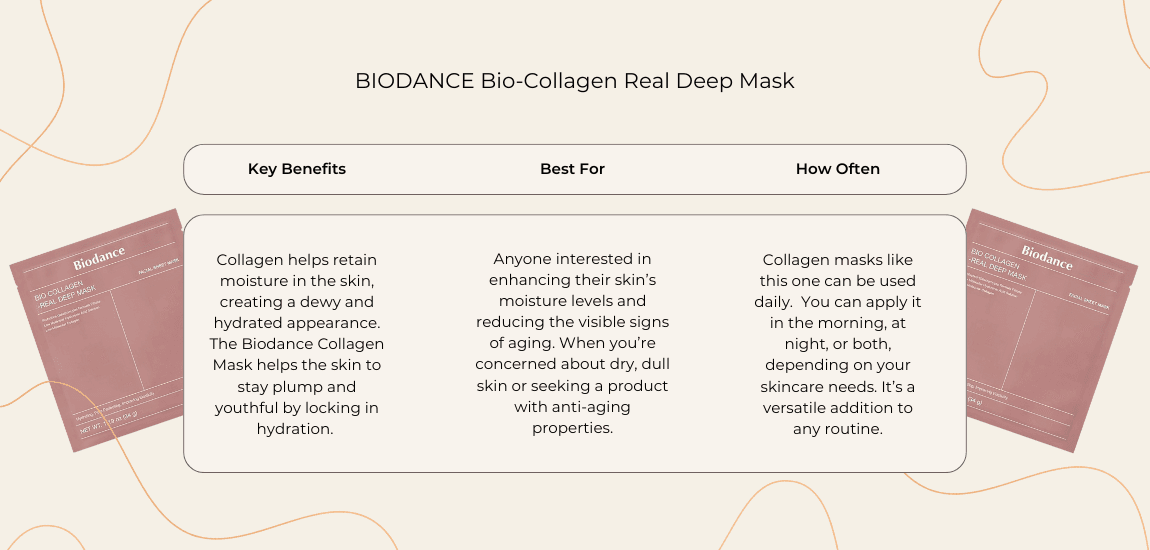Select the How Often header
1150x550 pixels.
click(838, 169)
